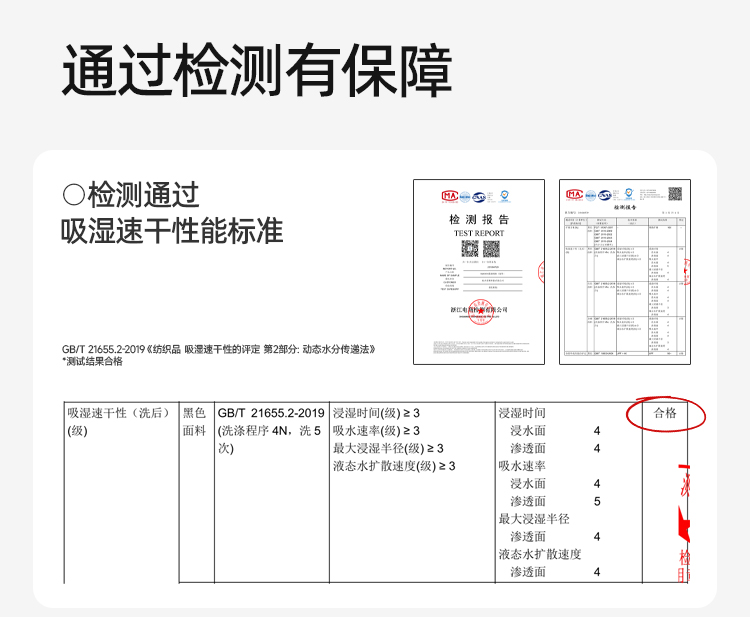750x617 pixels.
Task: Click the QR codes on the test report cover
Action: (478, 247)
